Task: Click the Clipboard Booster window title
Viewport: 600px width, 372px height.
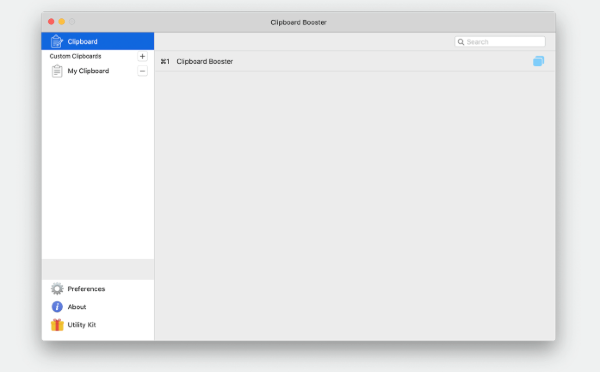Action: point(298,22)
